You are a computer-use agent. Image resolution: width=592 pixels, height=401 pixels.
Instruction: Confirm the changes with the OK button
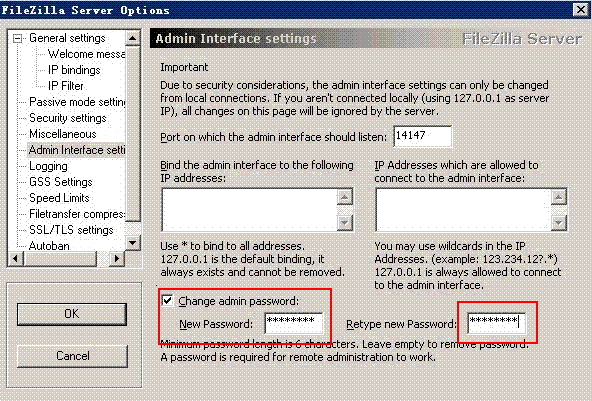tap(72, 314)
